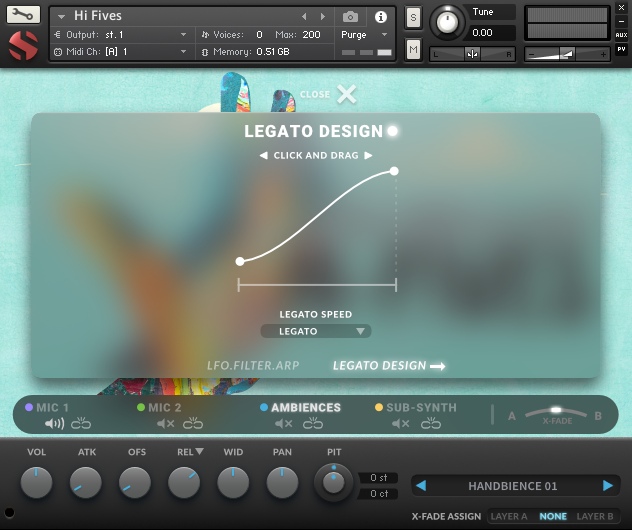The height and width of the screenshot is (530, 632).
Task: Switch to the LEGATO DESIGN page
Action: pyautogui.click(x=379, y=366)
